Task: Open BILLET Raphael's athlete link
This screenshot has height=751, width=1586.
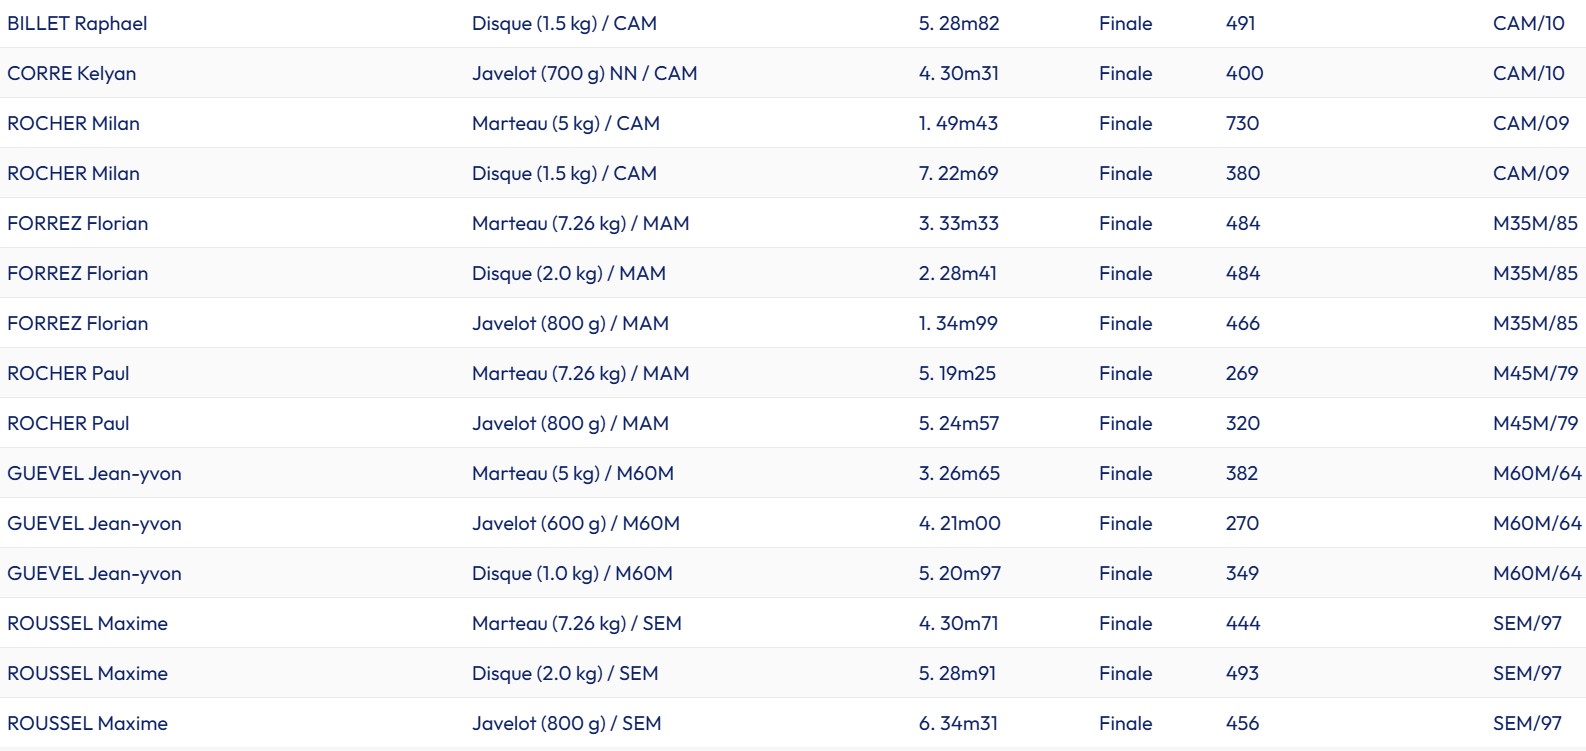Action: (77, 23)
